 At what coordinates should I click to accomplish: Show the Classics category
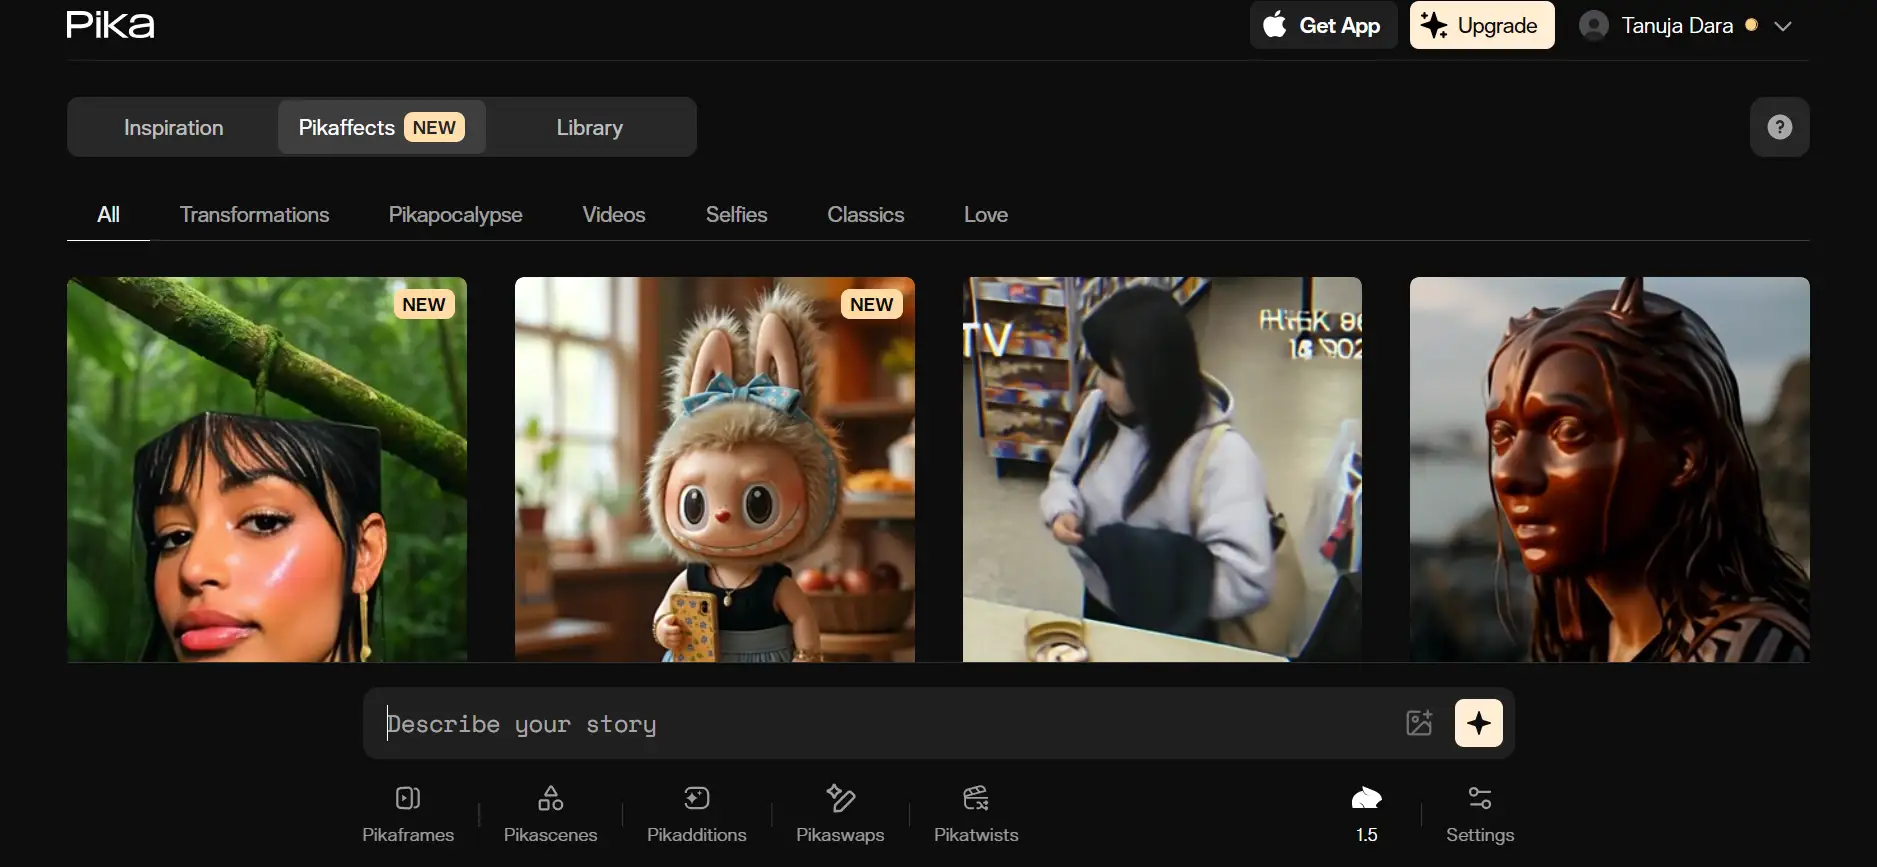coord(865,215)
